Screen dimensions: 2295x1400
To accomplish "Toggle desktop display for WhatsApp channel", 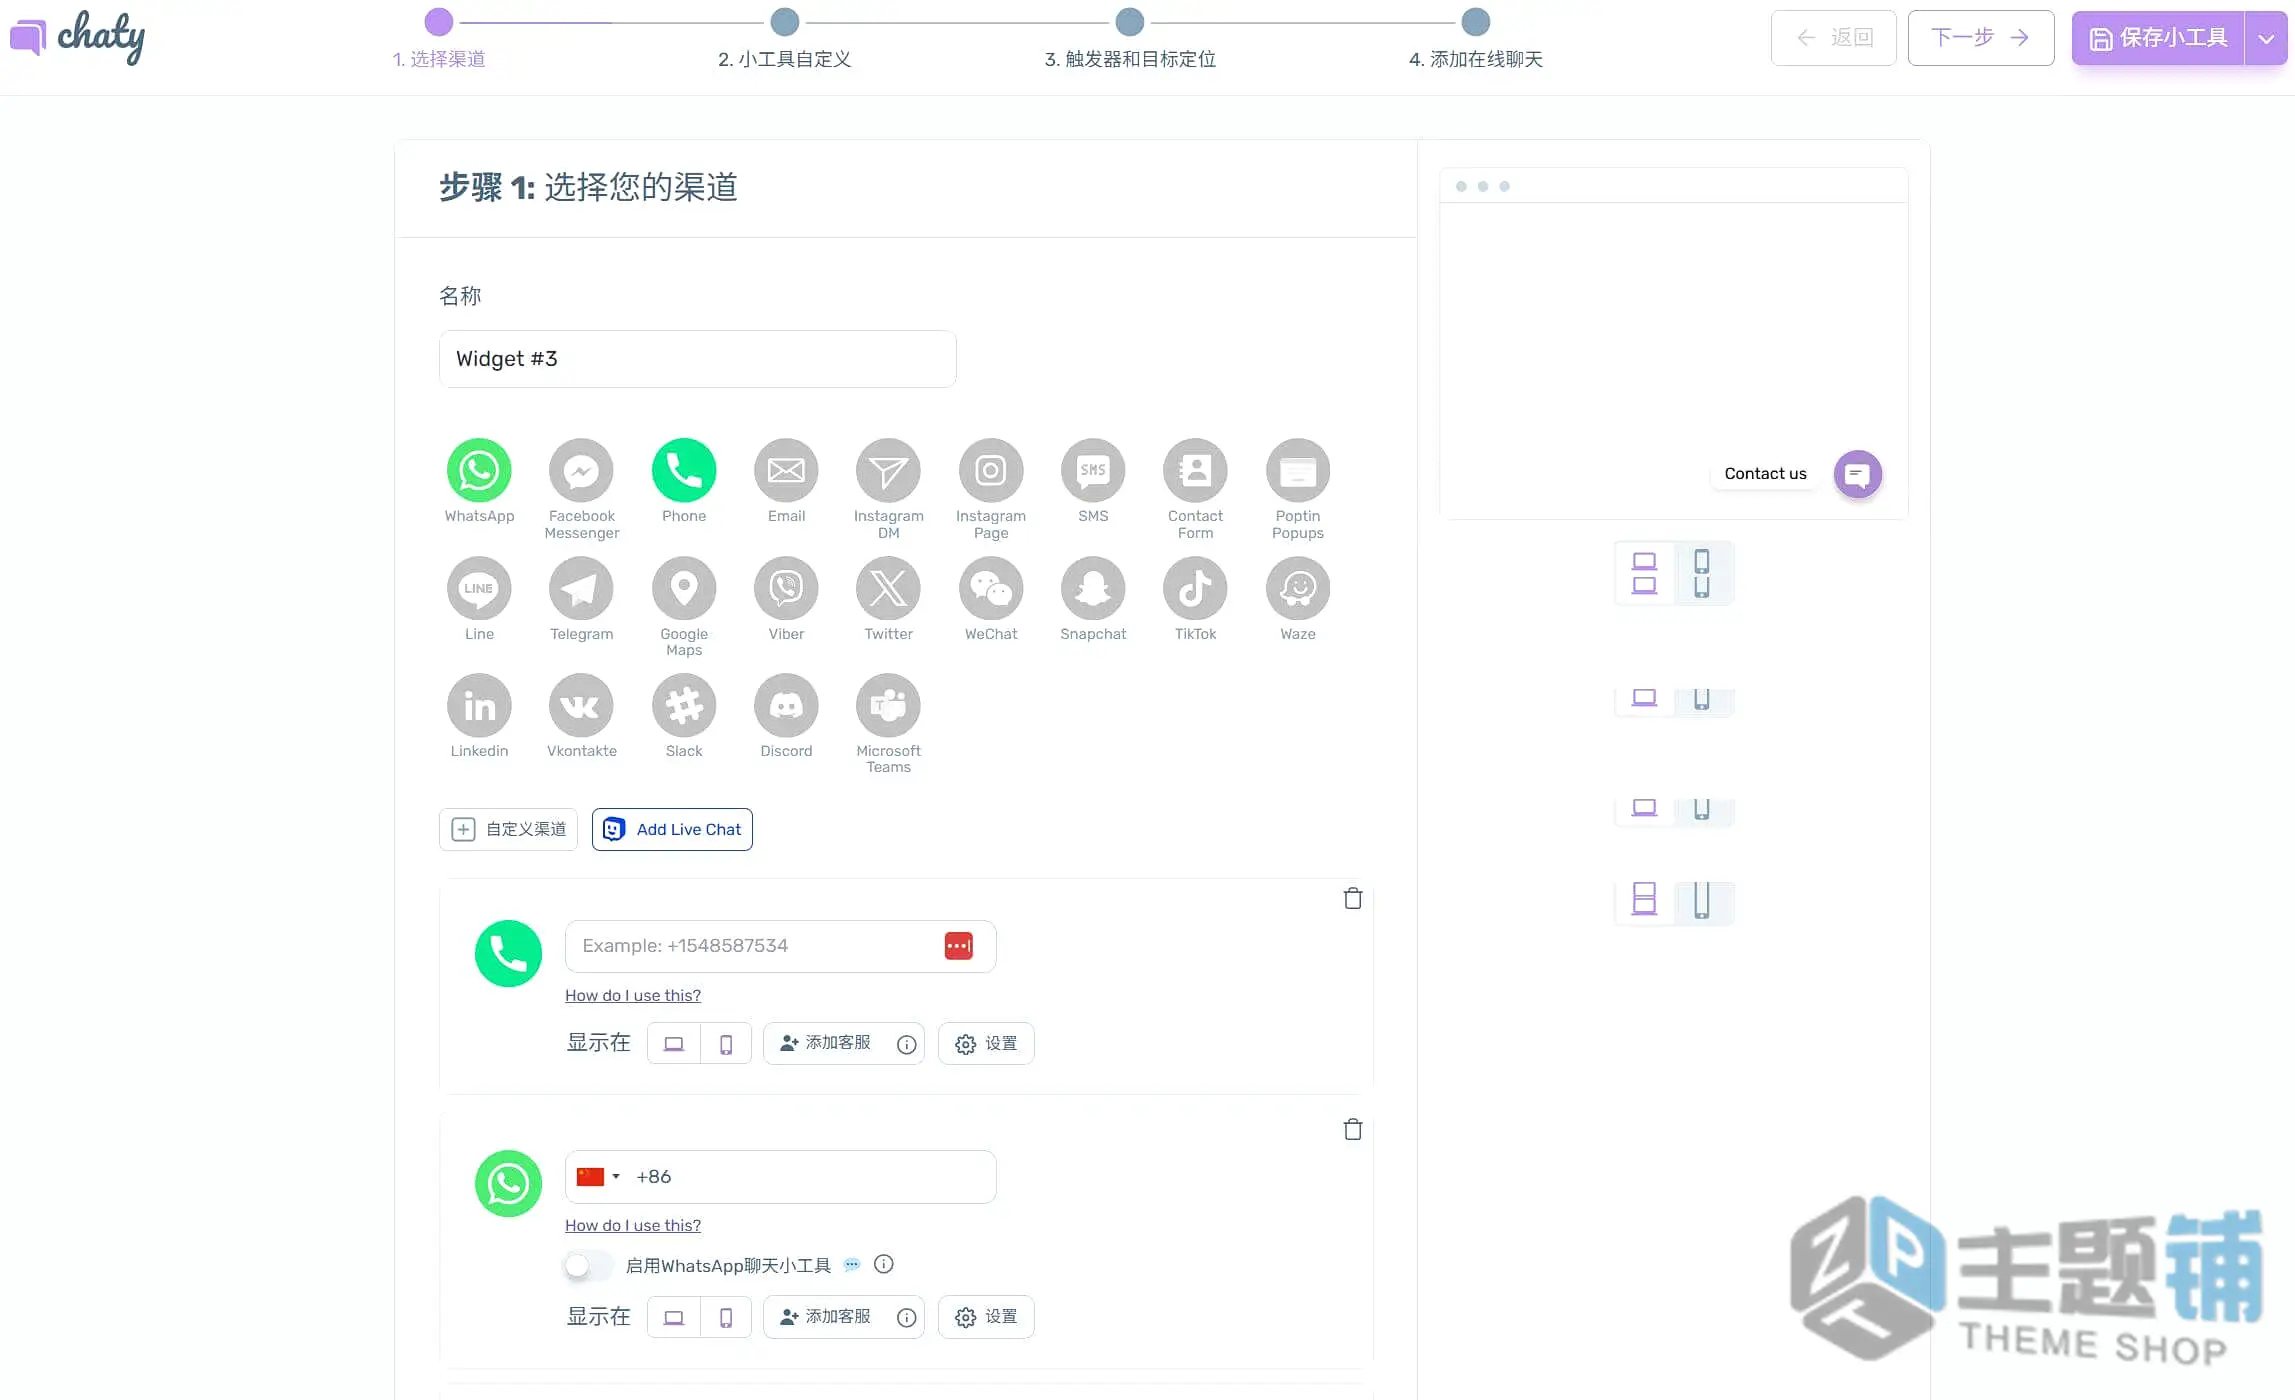I will pos(674,1317).
